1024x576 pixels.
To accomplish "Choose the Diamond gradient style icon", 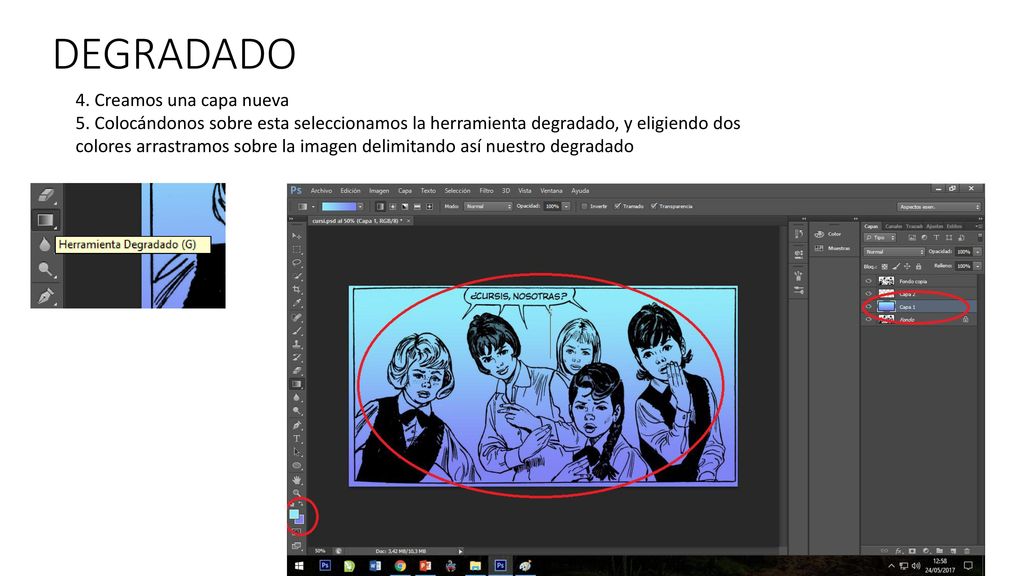I will point(430,206).
